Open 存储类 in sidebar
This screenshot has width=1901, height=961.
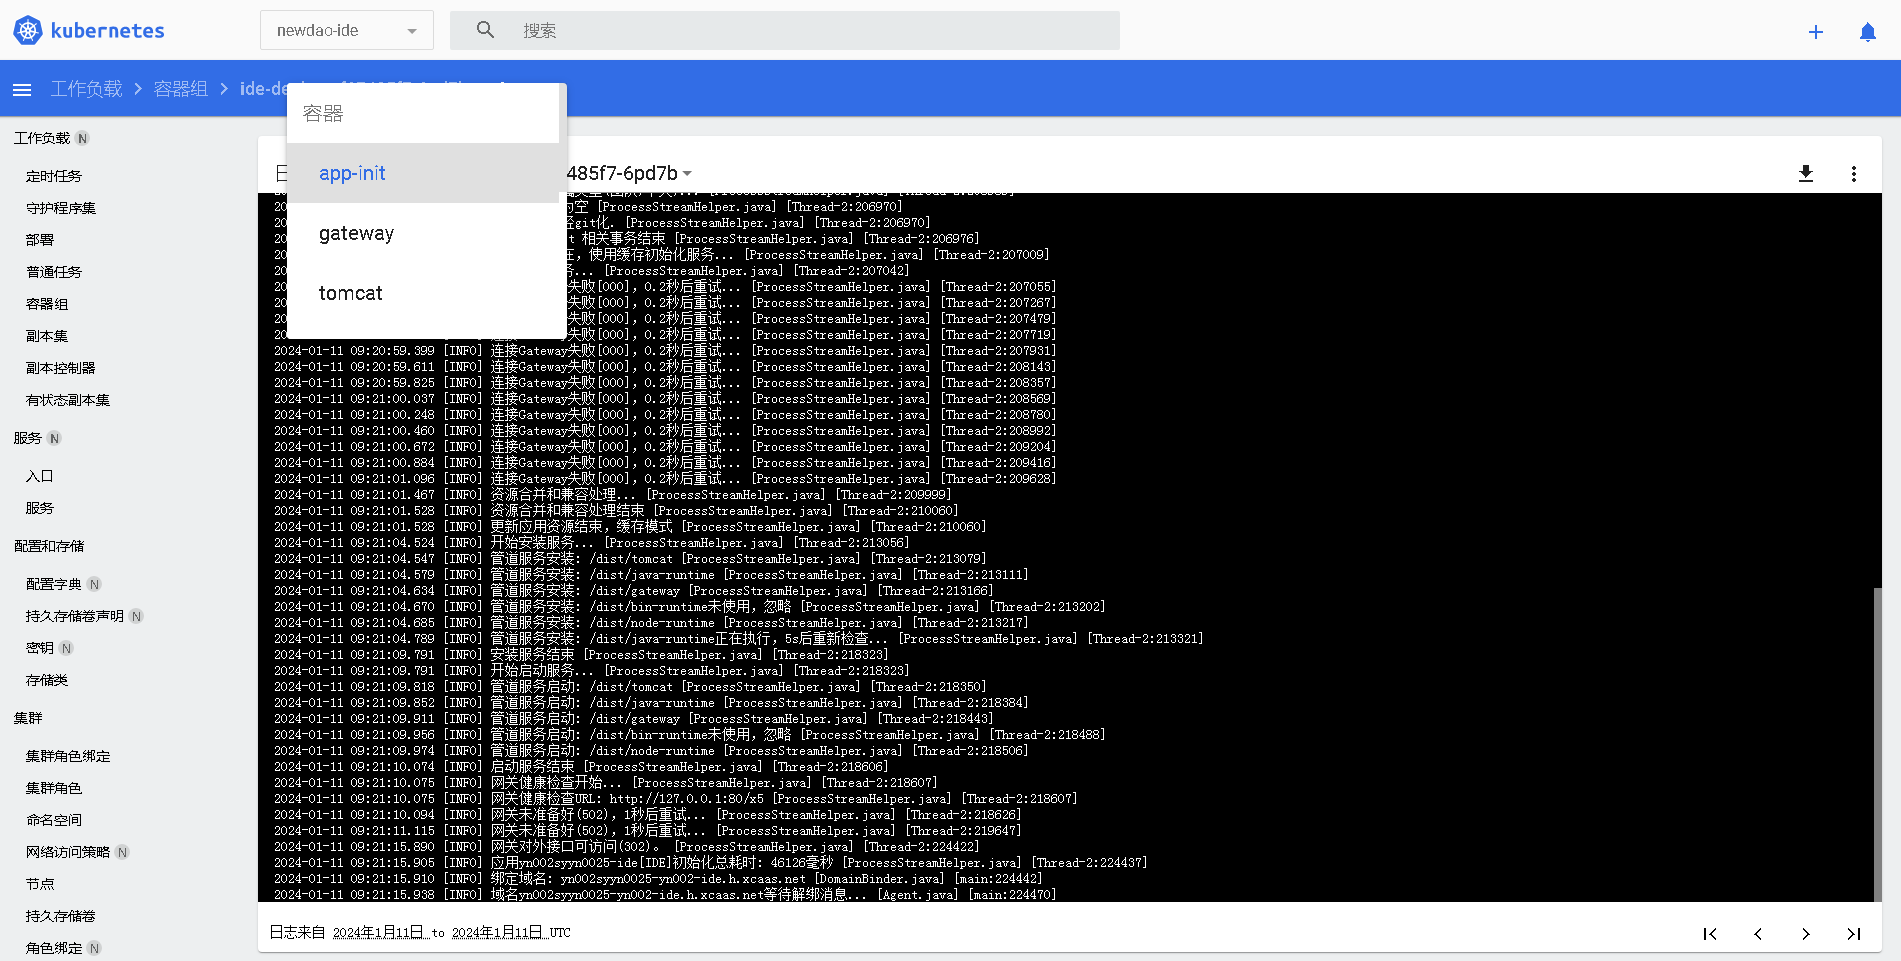(x=47, y=680)
